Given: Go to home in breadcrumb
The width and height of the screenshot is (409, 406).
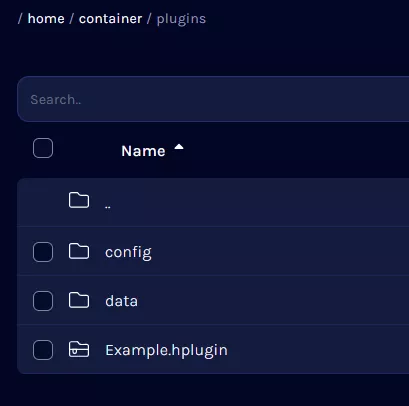Looking at the screenshot, I should tap(46, 19).
